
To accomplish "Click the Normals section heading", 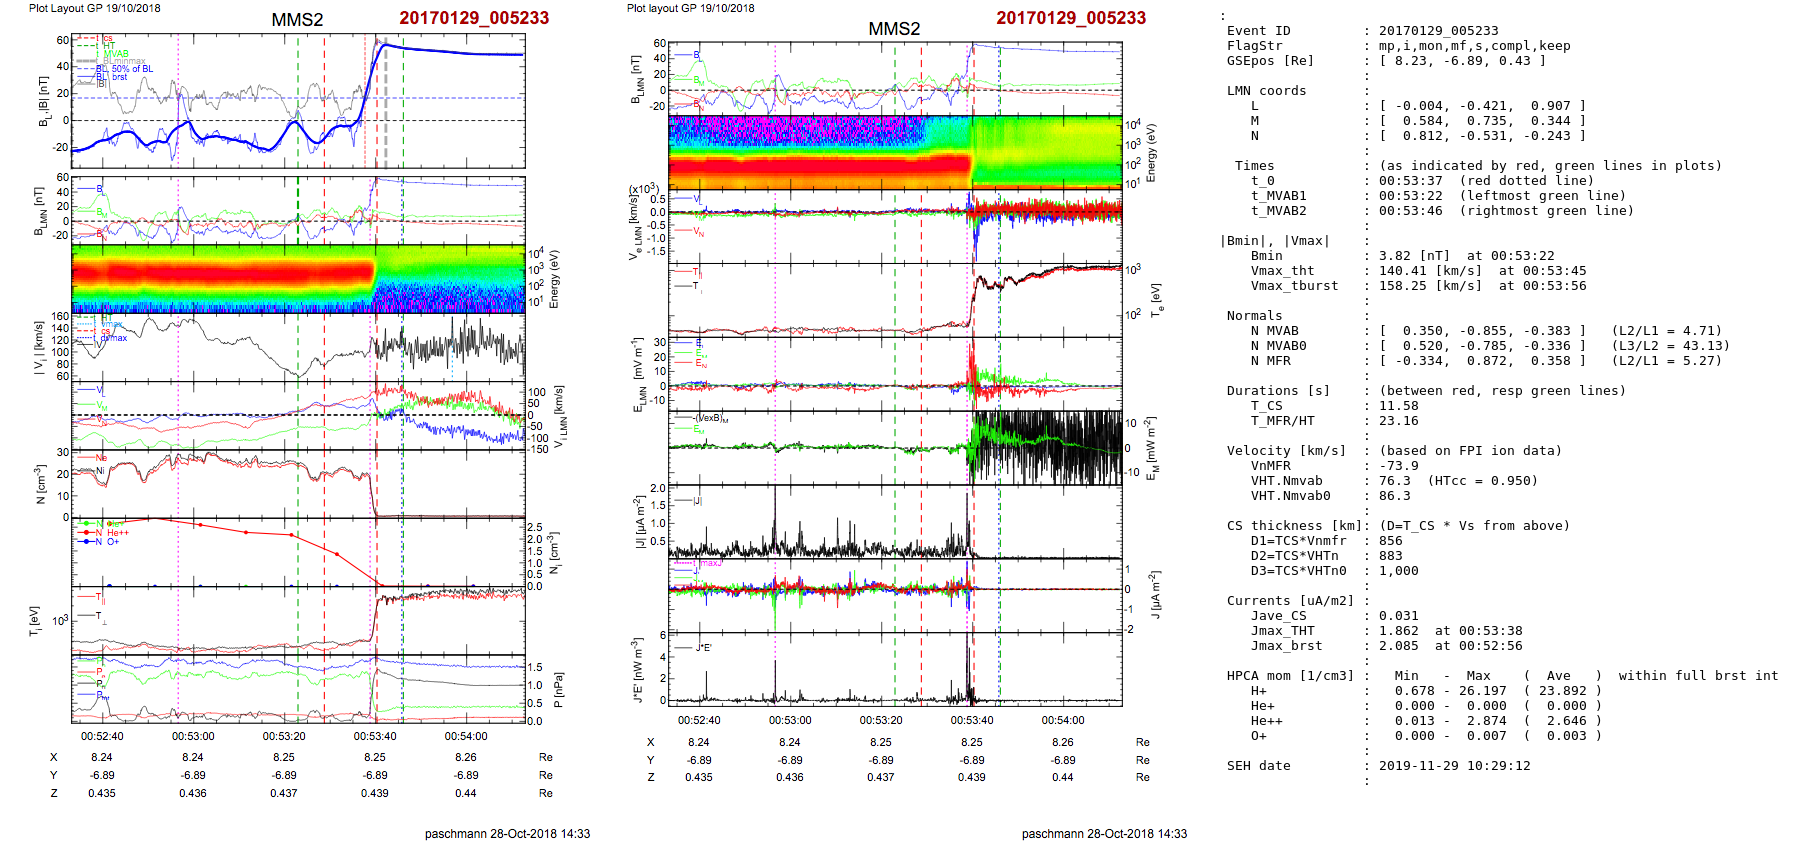I will pos(1254,316).
